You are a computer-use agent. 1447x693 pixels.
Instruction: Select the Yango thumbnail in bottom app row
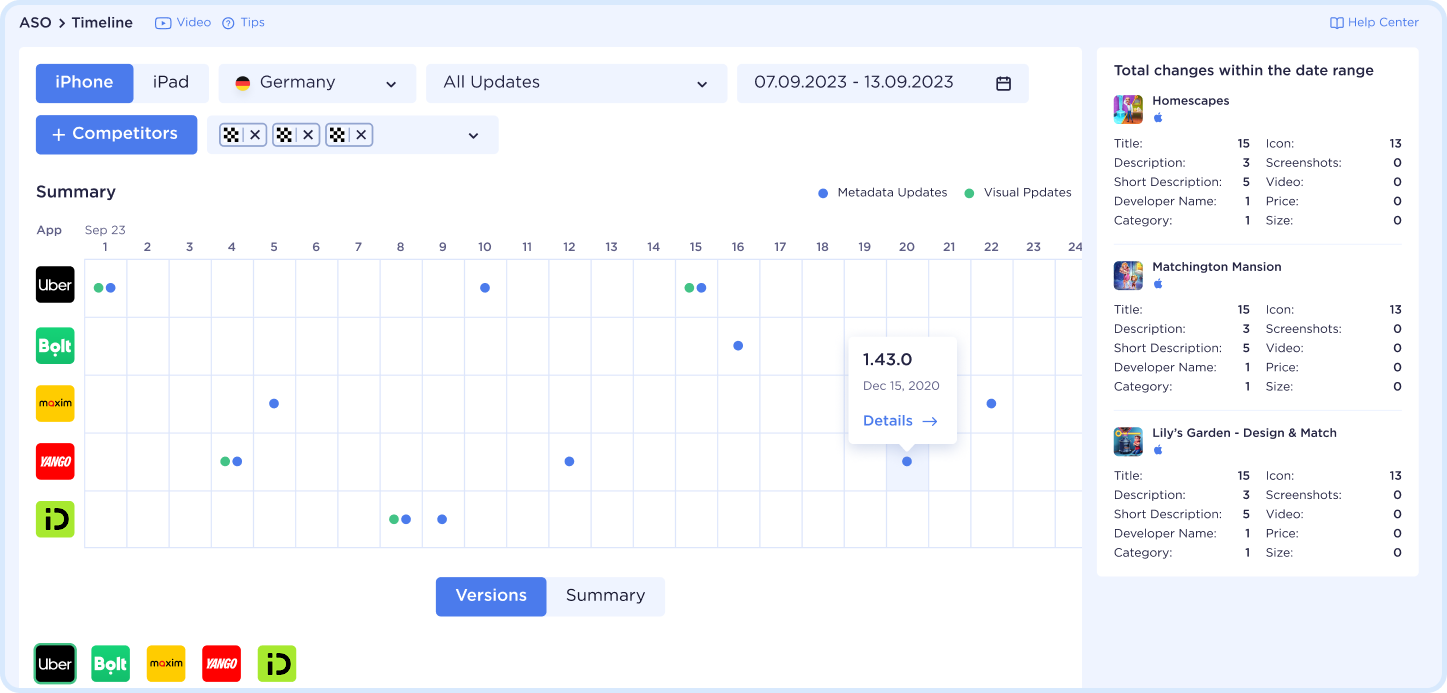[x=221, y=664]
